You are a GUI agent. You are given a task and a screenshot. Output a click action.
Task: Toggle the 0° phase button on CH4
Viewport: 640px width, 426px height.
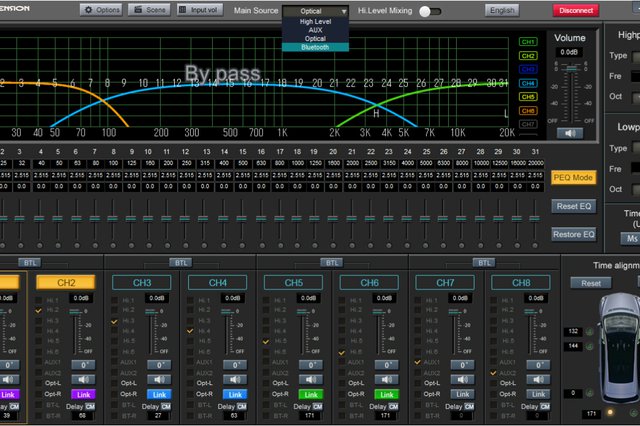(x=233, y=365)
